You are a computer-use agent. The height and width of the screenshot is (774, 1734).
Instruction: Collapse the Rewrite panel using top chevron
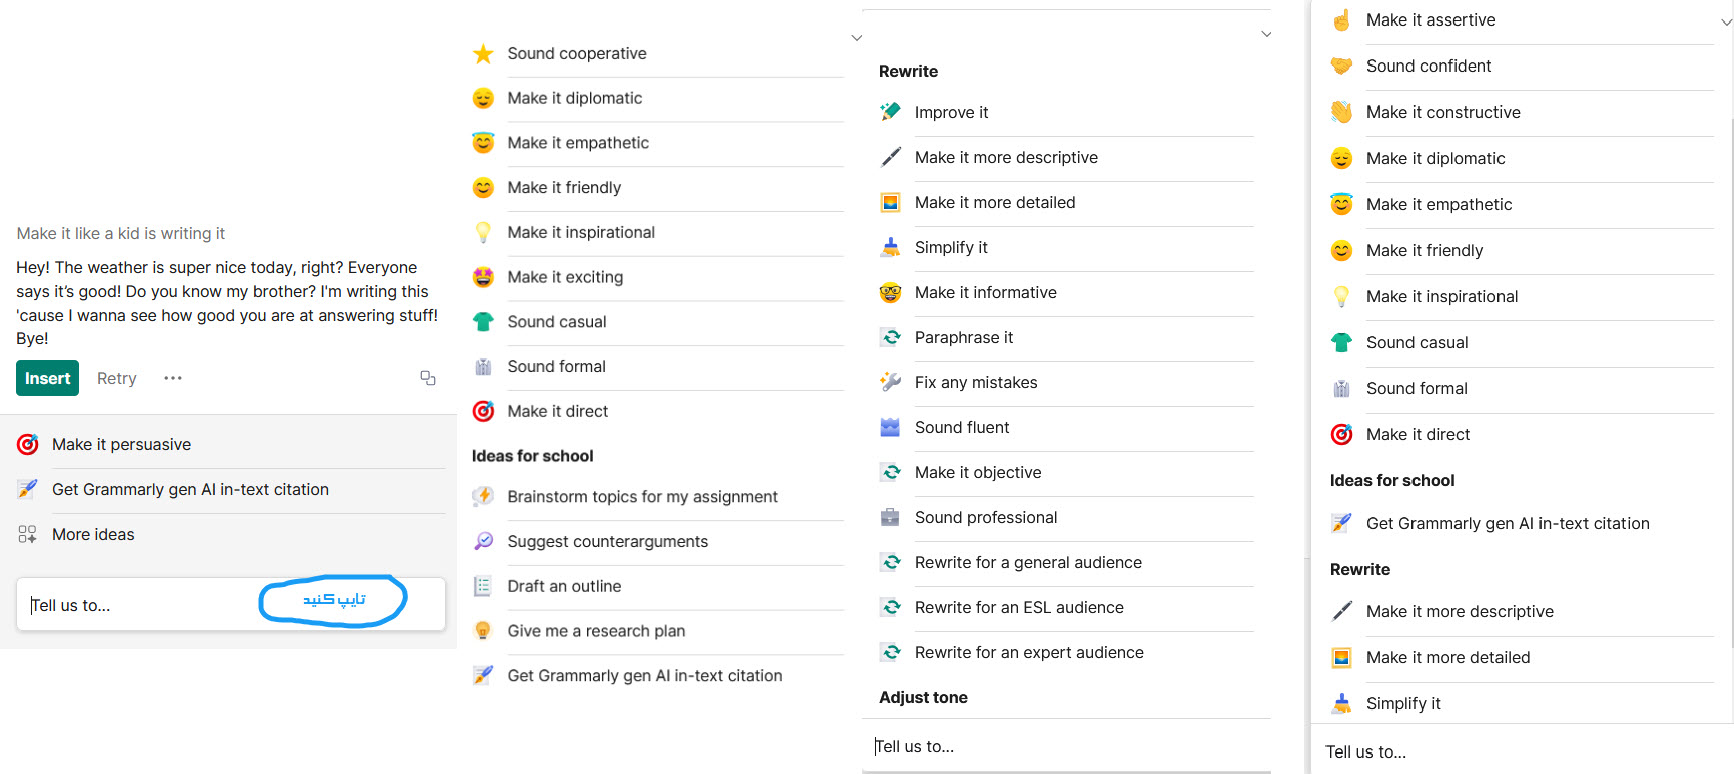tap(1266, 34)
